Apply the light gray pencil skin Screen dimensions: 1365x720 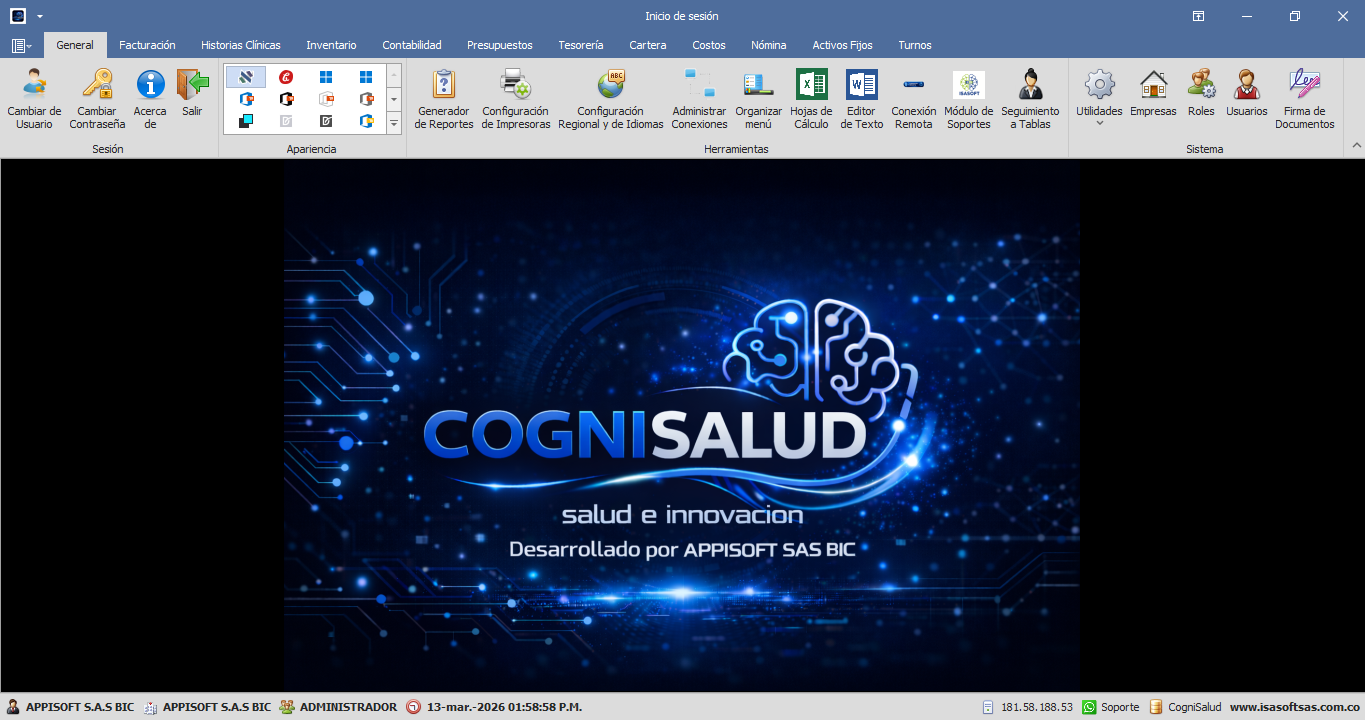[286, 121]
